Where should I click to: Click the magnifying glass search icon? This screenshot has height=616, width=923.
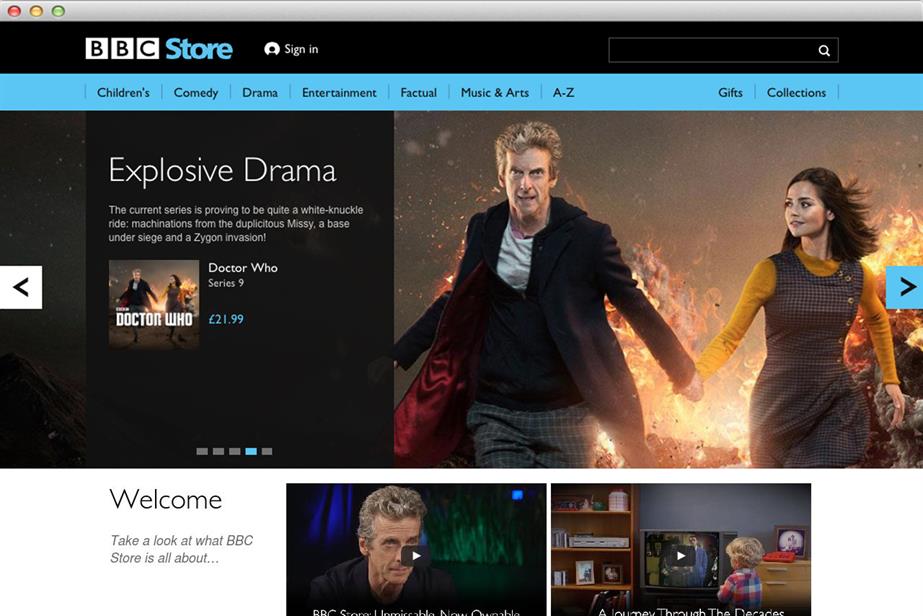824,51
